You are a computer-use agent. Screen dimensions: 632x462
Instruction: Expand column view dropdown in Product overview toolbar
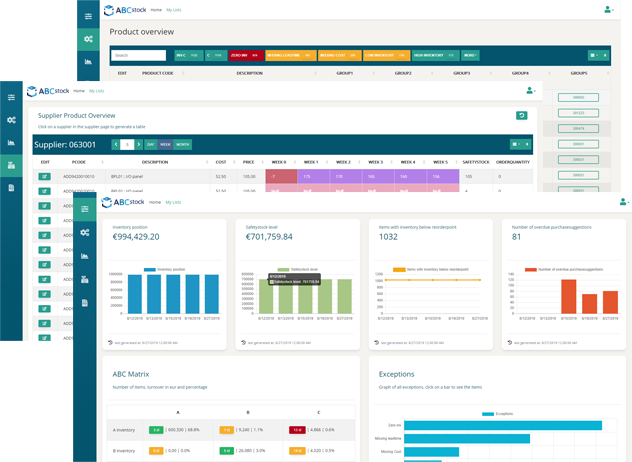coord(596,55)
